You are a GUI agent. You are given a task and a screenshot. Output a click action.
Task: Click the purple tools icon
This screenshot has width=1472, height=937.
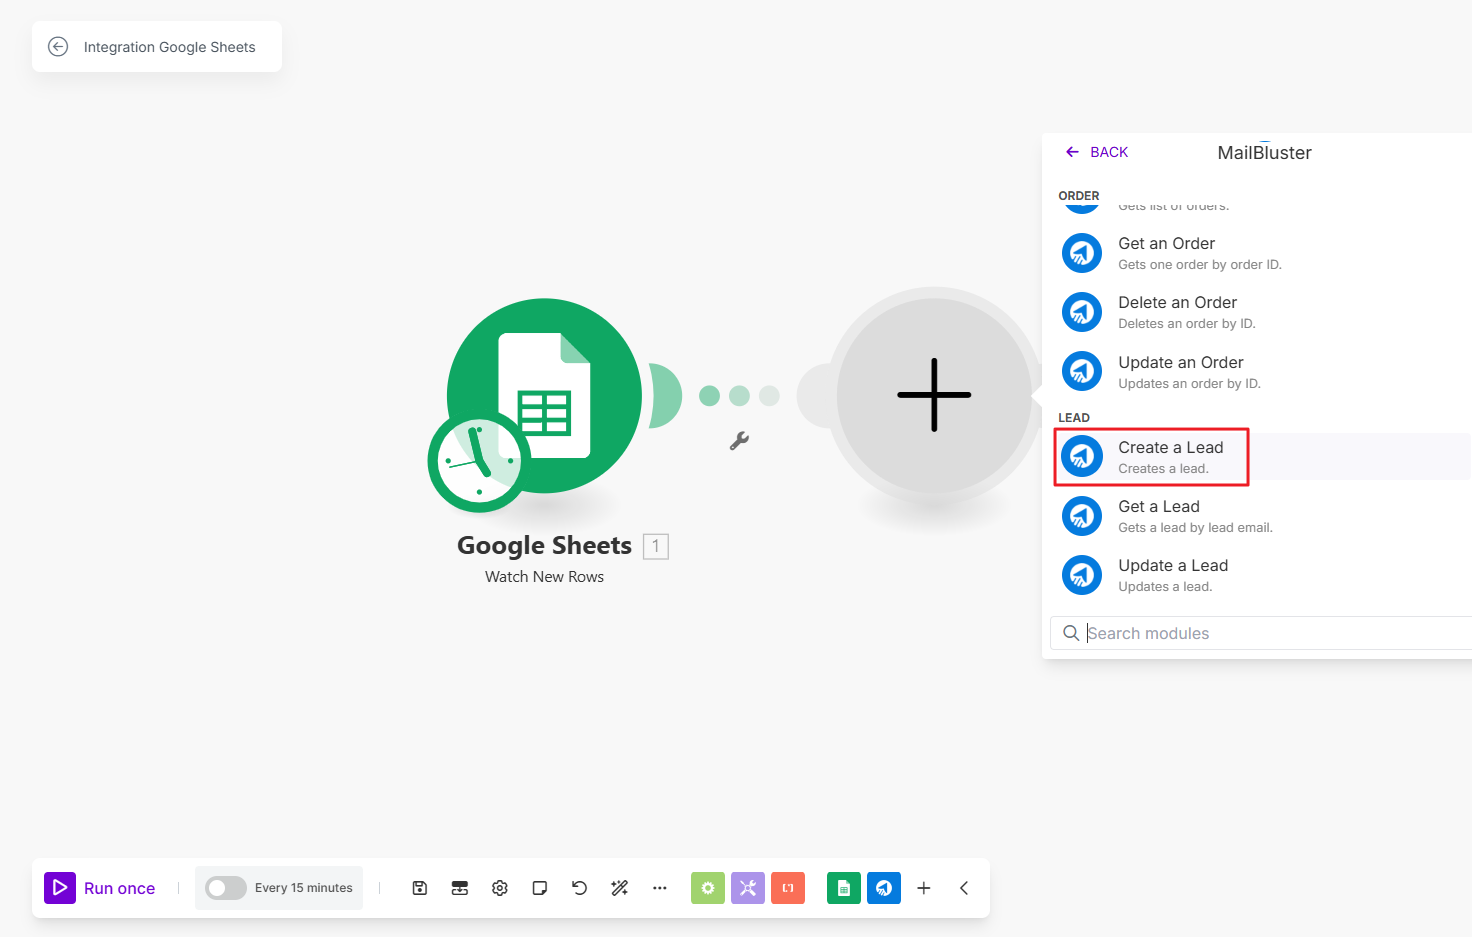(748, 888)
